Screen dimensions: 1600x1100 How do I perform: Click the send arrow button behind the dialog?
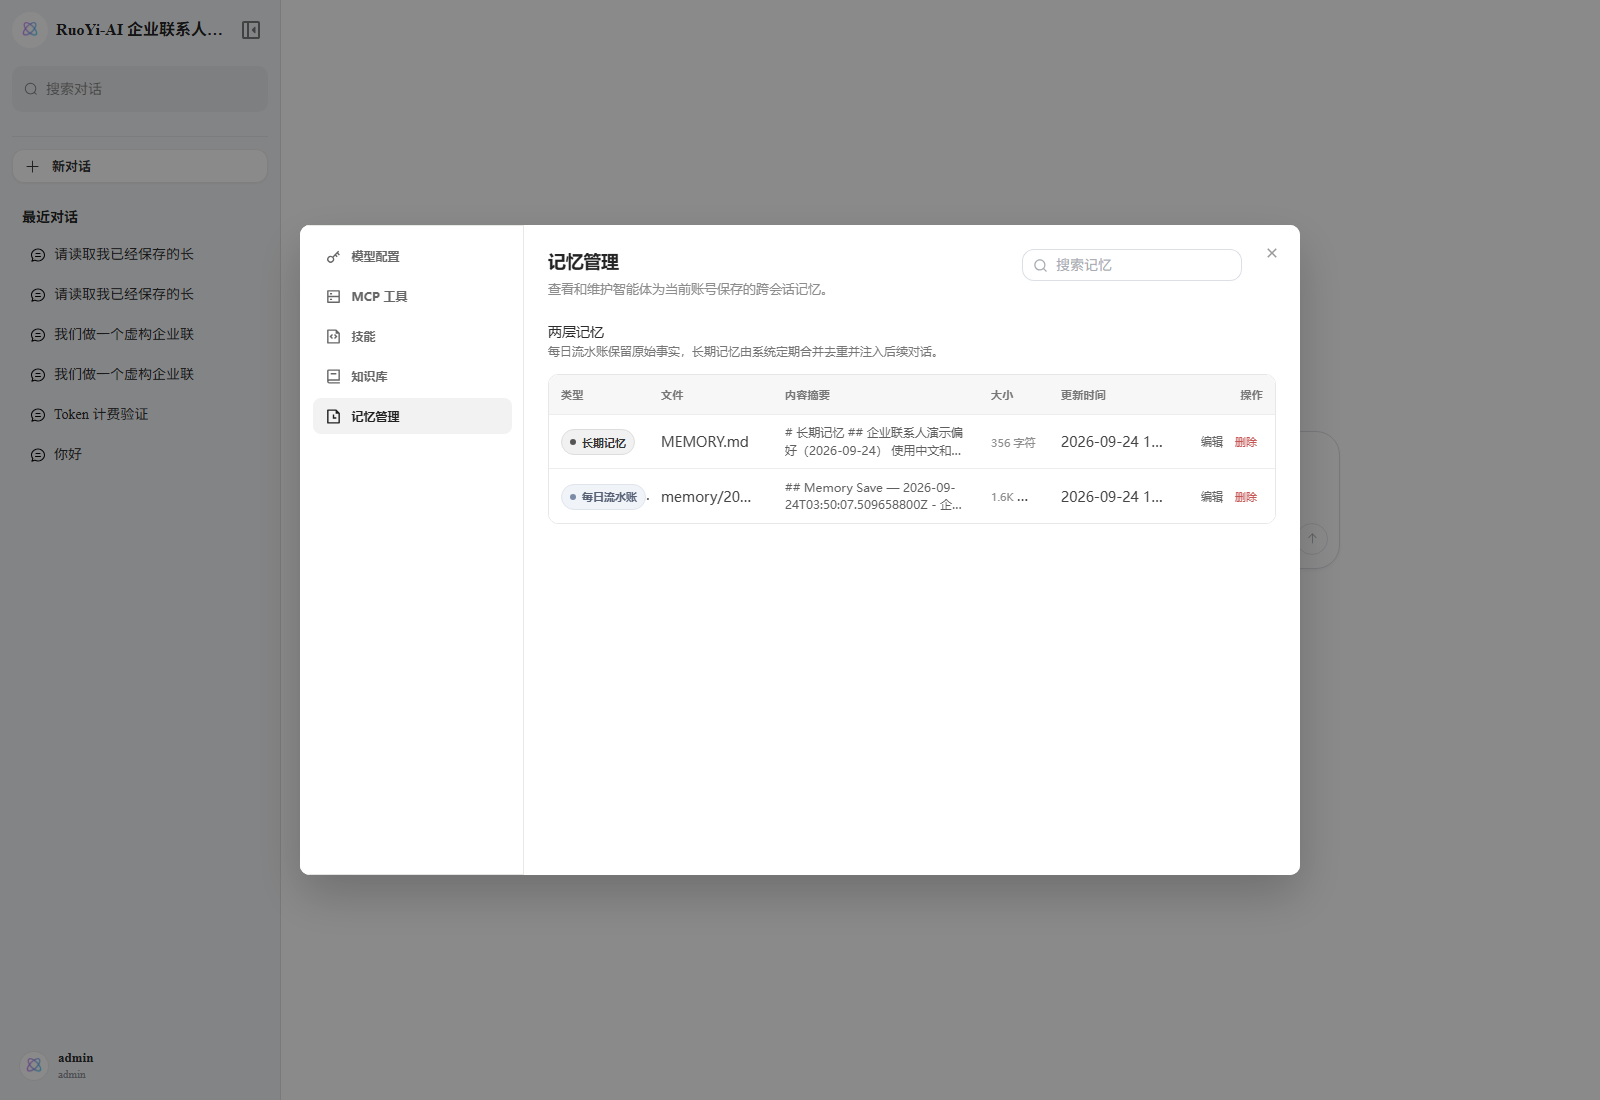click(1313, 538)
